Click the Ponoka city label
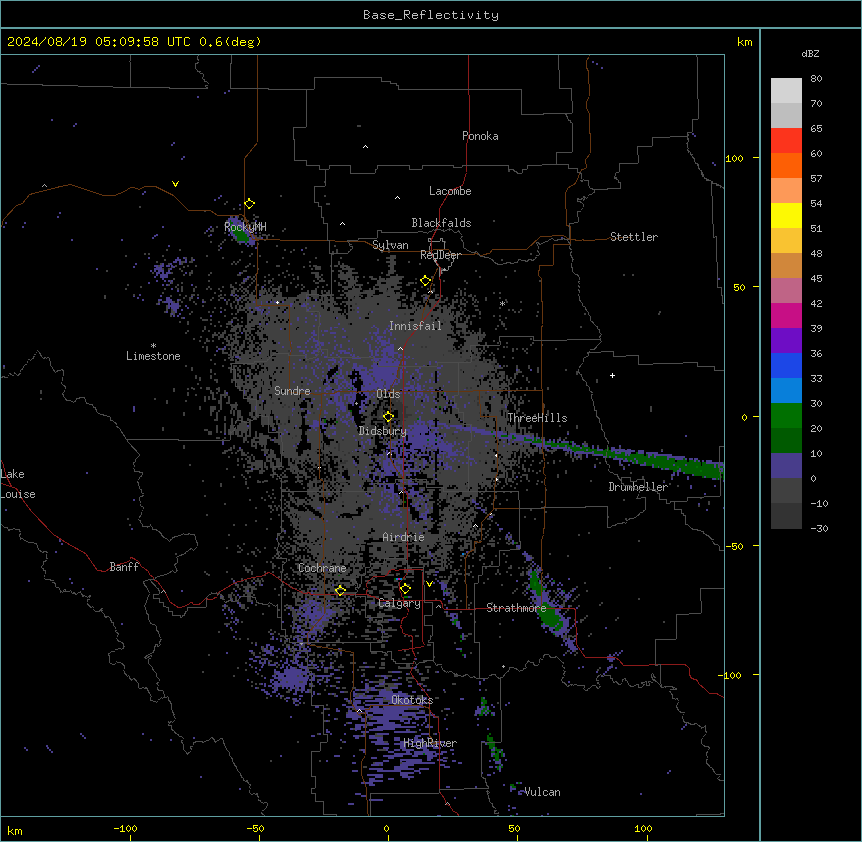 (480, 136)
